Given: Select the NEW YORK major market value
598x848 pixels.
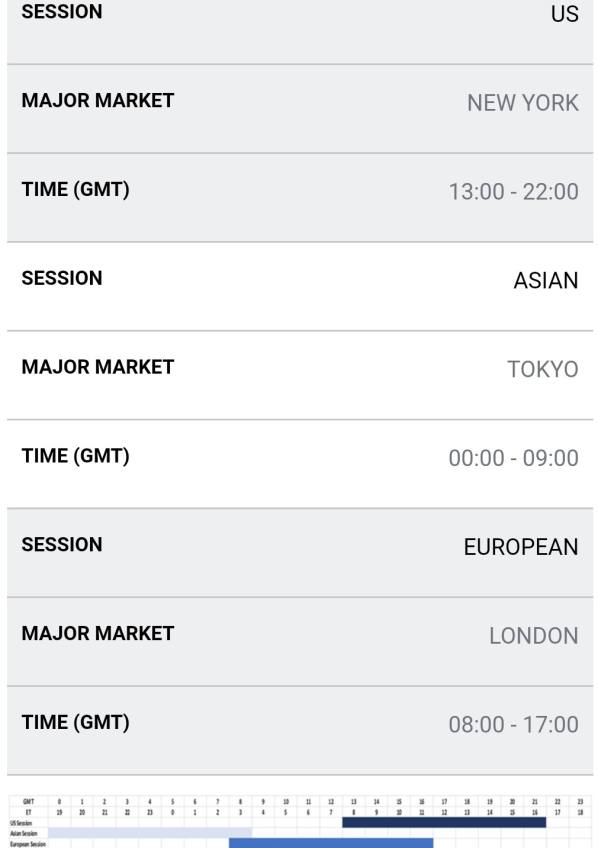Looking at the screenshot, I should coord(523,103).
